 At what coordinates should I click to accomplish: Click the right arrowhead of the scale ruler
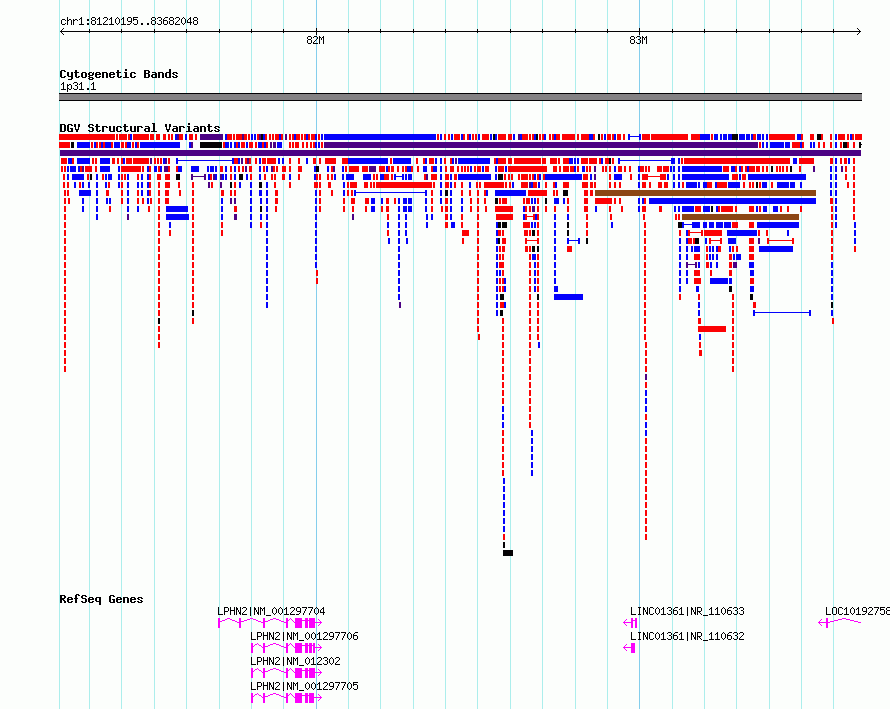[859, 32]
